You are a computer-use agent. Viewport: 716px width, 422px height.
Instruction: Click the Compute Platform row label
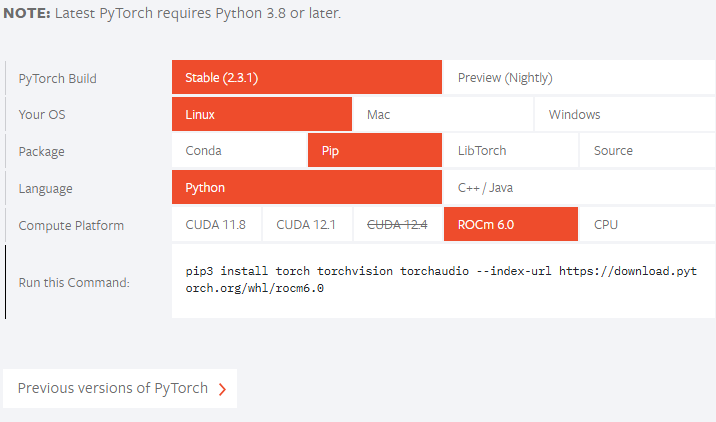(x=71, y=225)
